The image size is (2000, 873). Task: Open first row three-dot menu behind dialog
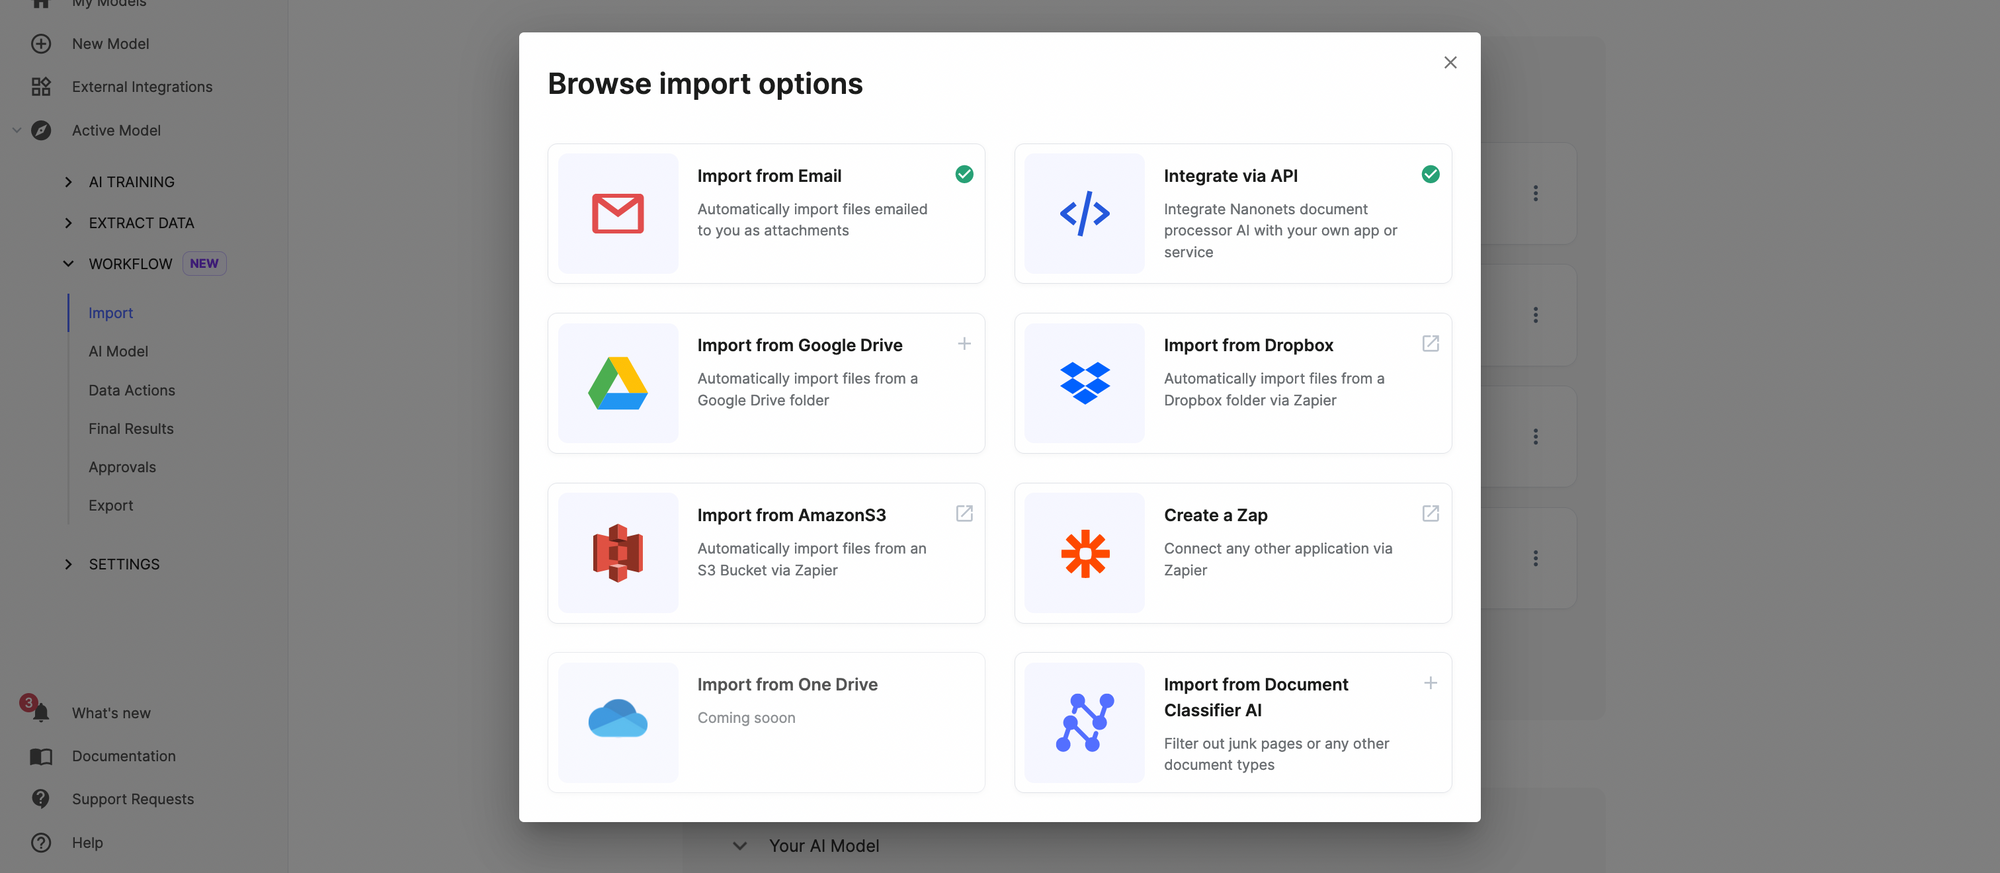[x=1536, y=194]
